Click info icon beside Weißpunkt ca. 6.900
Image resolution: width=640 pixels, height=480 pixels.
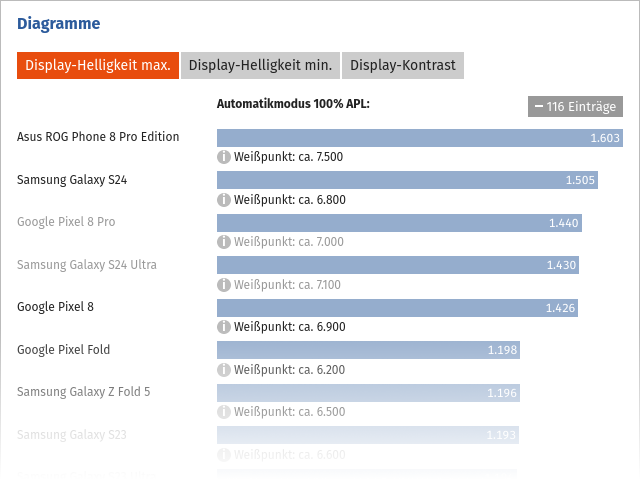click(x=224, y=327)
